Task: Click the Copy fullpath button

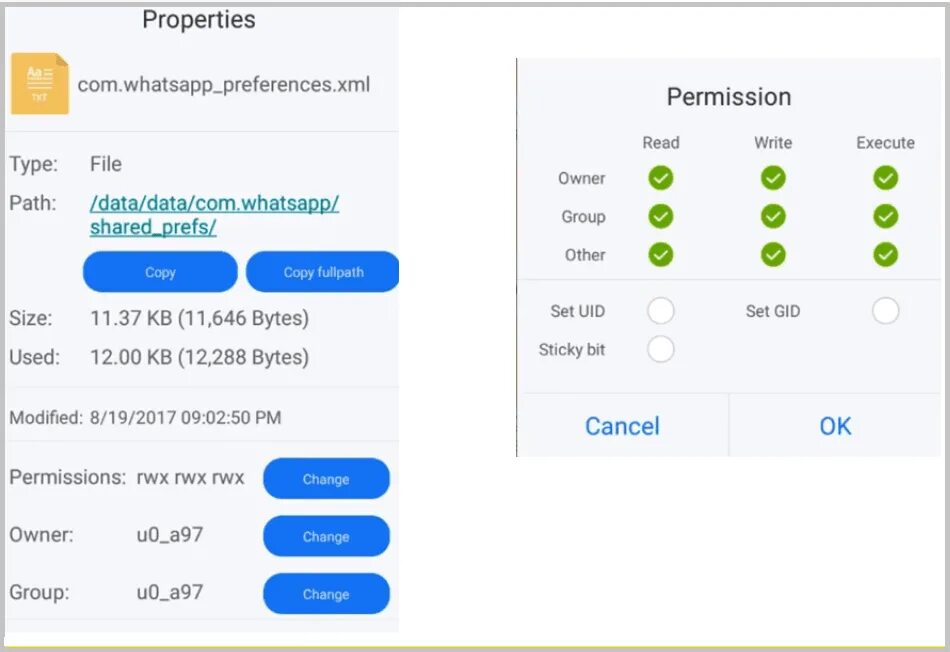Action: (x=323, y=272)
